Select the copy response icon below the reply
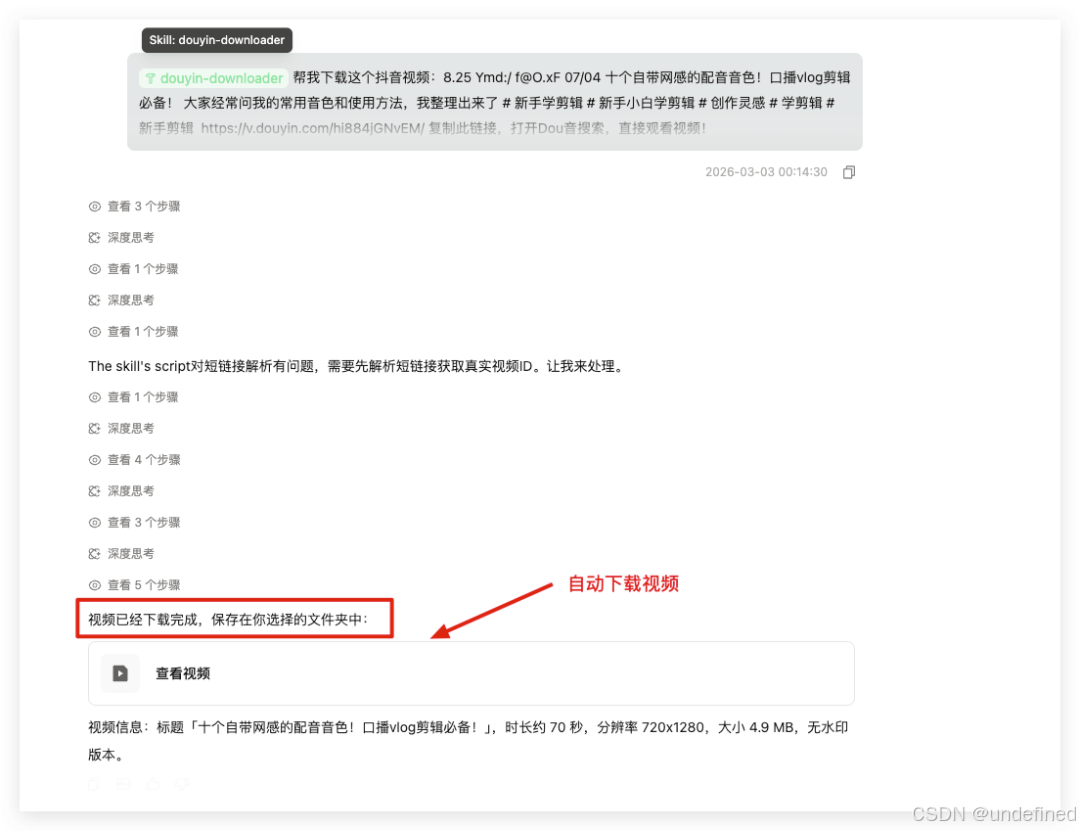The height and width of the screenshot is (831, 1080). coord(94,784)
